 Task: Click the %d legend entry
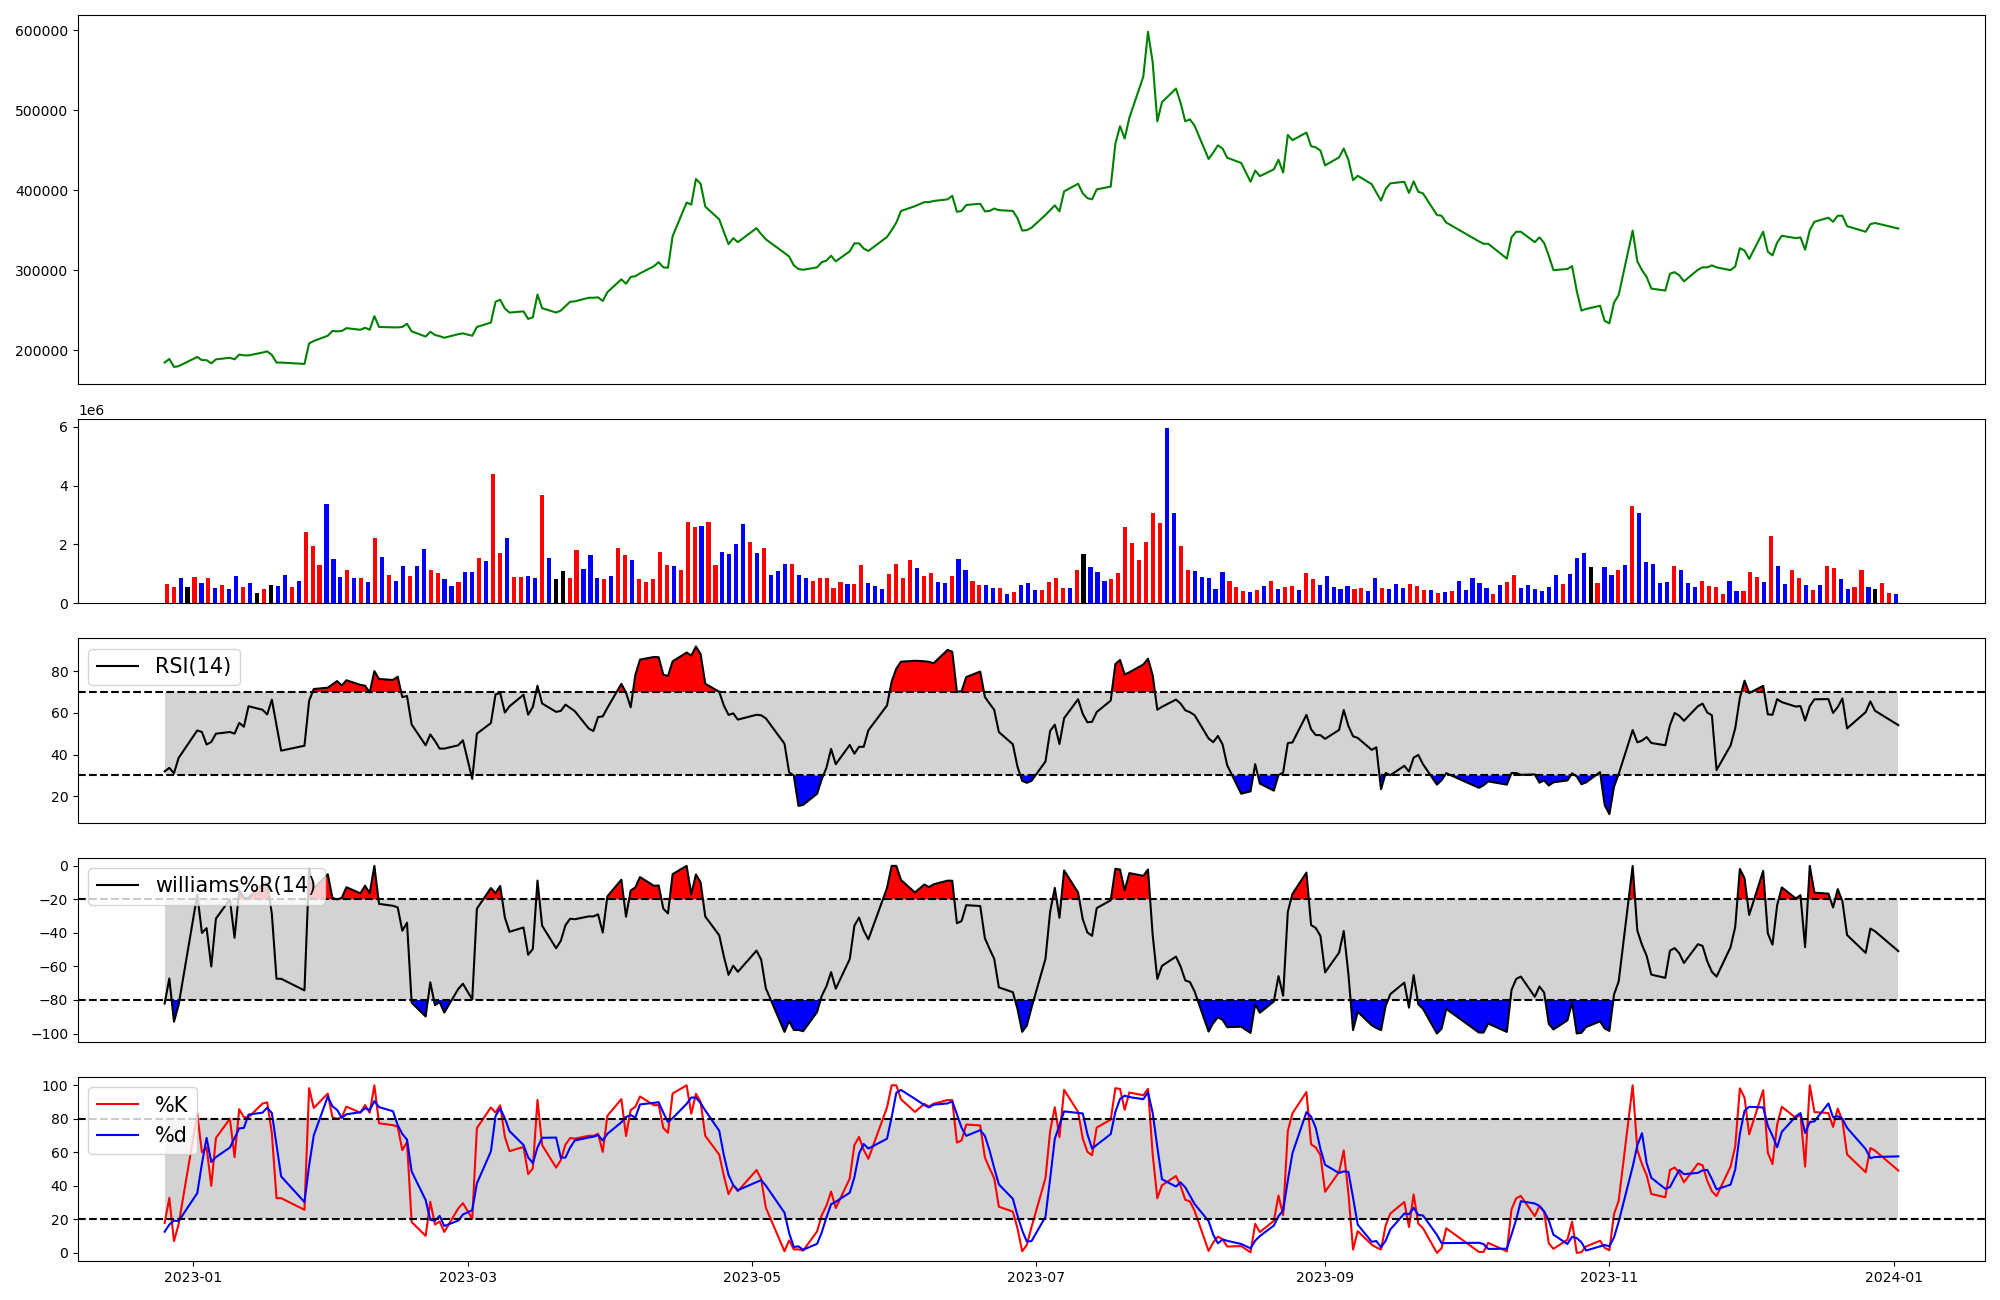[171, 1135]
